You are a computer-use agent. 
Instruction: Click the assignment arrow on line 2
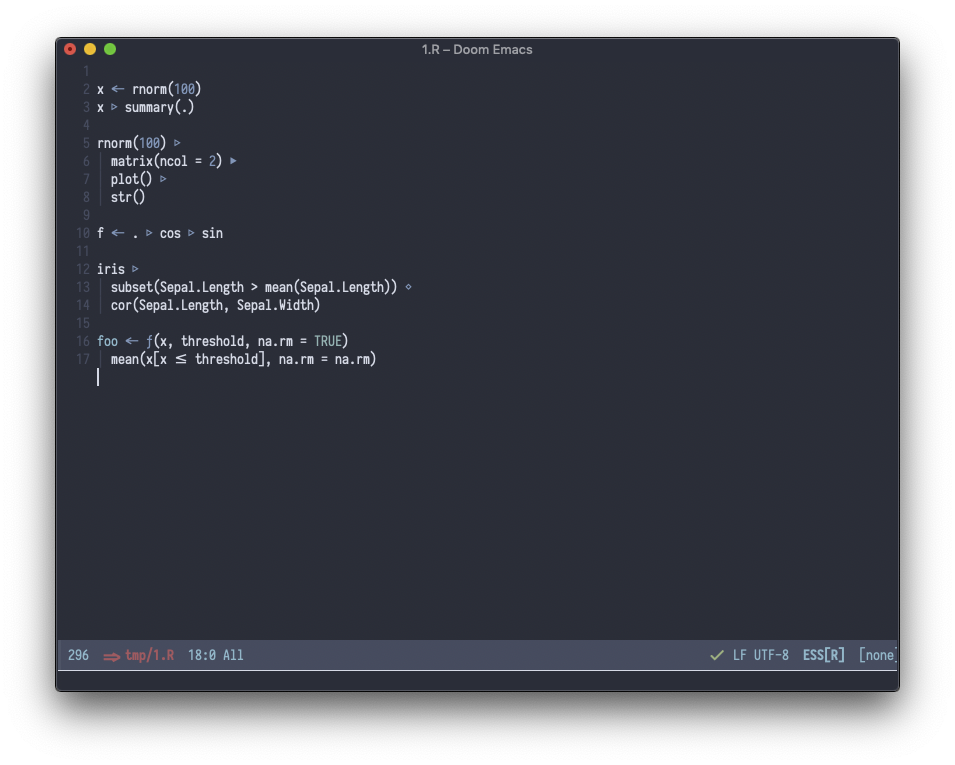pos(118,89)
